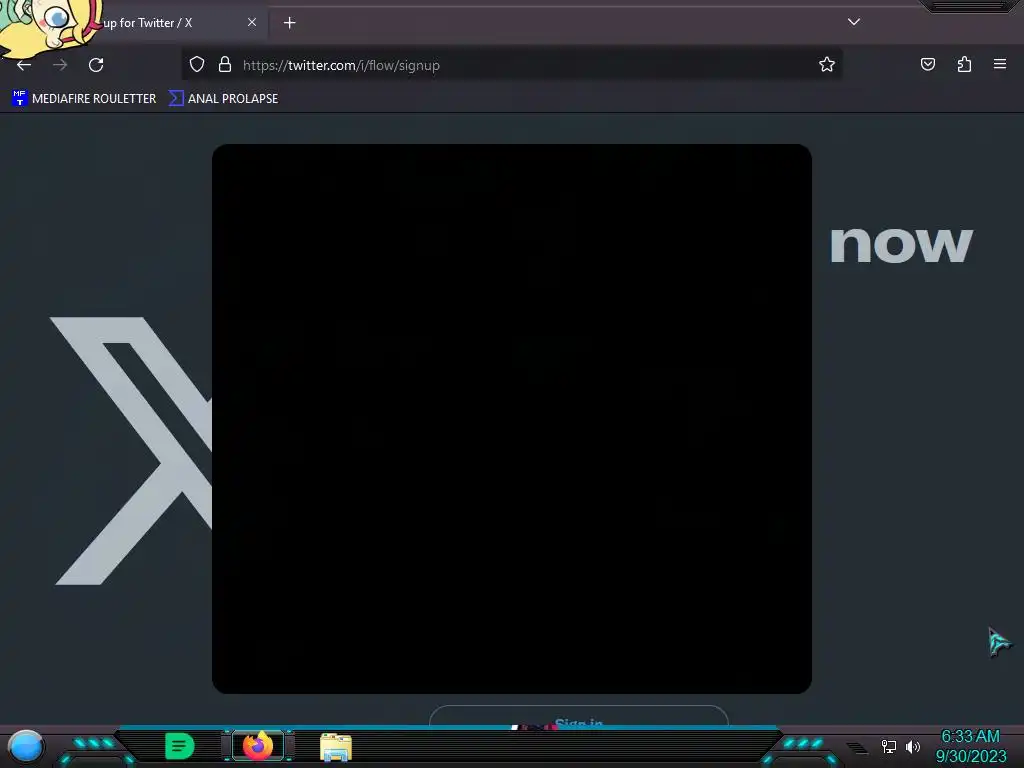Open the Extensions puzzle icon
Image resolution: width=1024 pixels, height=768 pixels.
click(x=964, y=64)
